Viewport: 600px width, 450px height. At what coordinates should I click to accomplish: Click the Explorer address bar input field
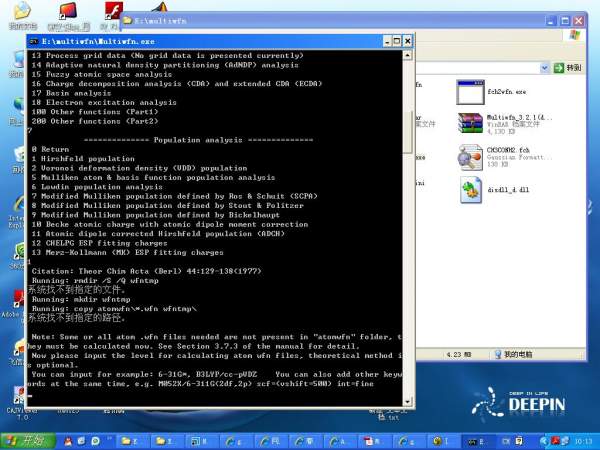[477, 68]
